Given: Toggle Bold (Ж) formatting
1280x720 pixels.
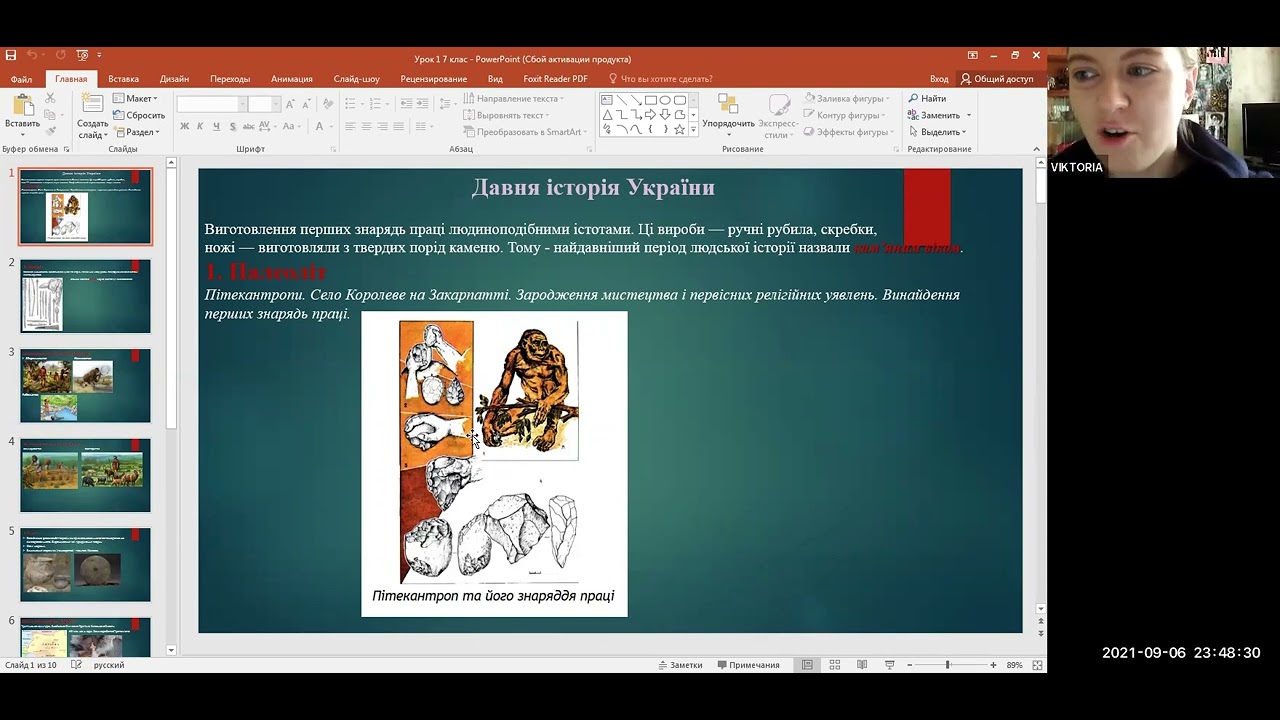Looking at the screenshot, I should point(184,126).
